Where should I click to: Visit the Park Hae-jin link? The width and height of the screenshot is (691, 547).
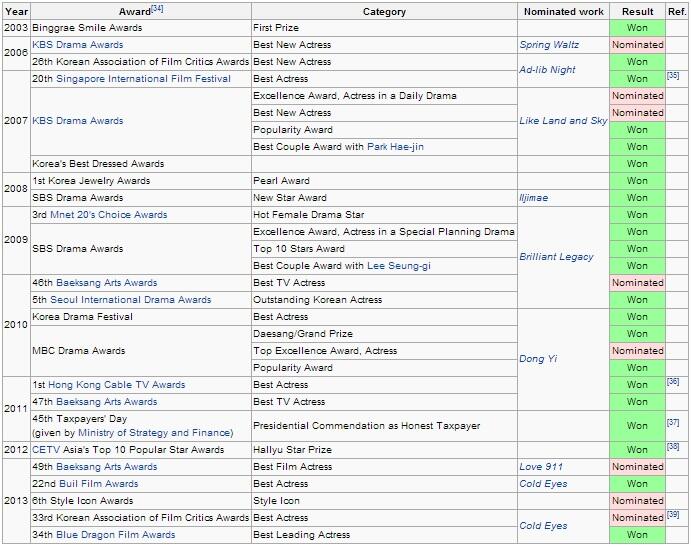[x=395, y=147]
